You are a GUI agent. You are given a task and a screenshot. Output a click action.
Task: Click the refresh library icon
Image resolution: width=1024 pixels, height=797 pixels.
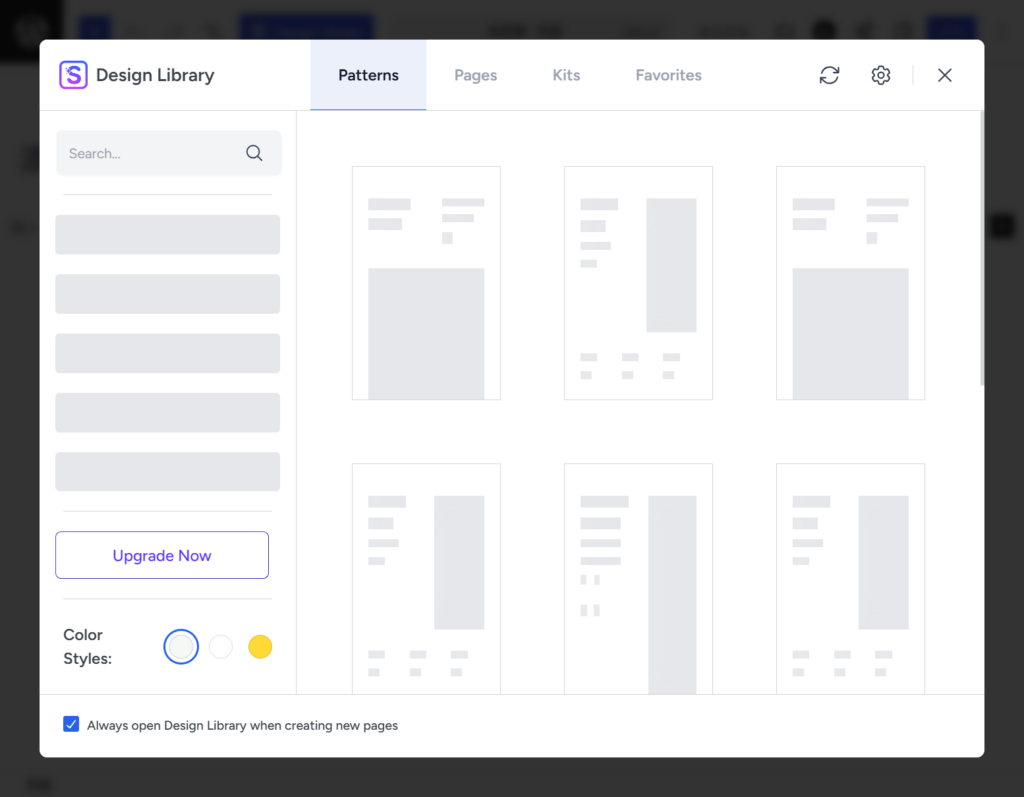(x=829, y=75)
